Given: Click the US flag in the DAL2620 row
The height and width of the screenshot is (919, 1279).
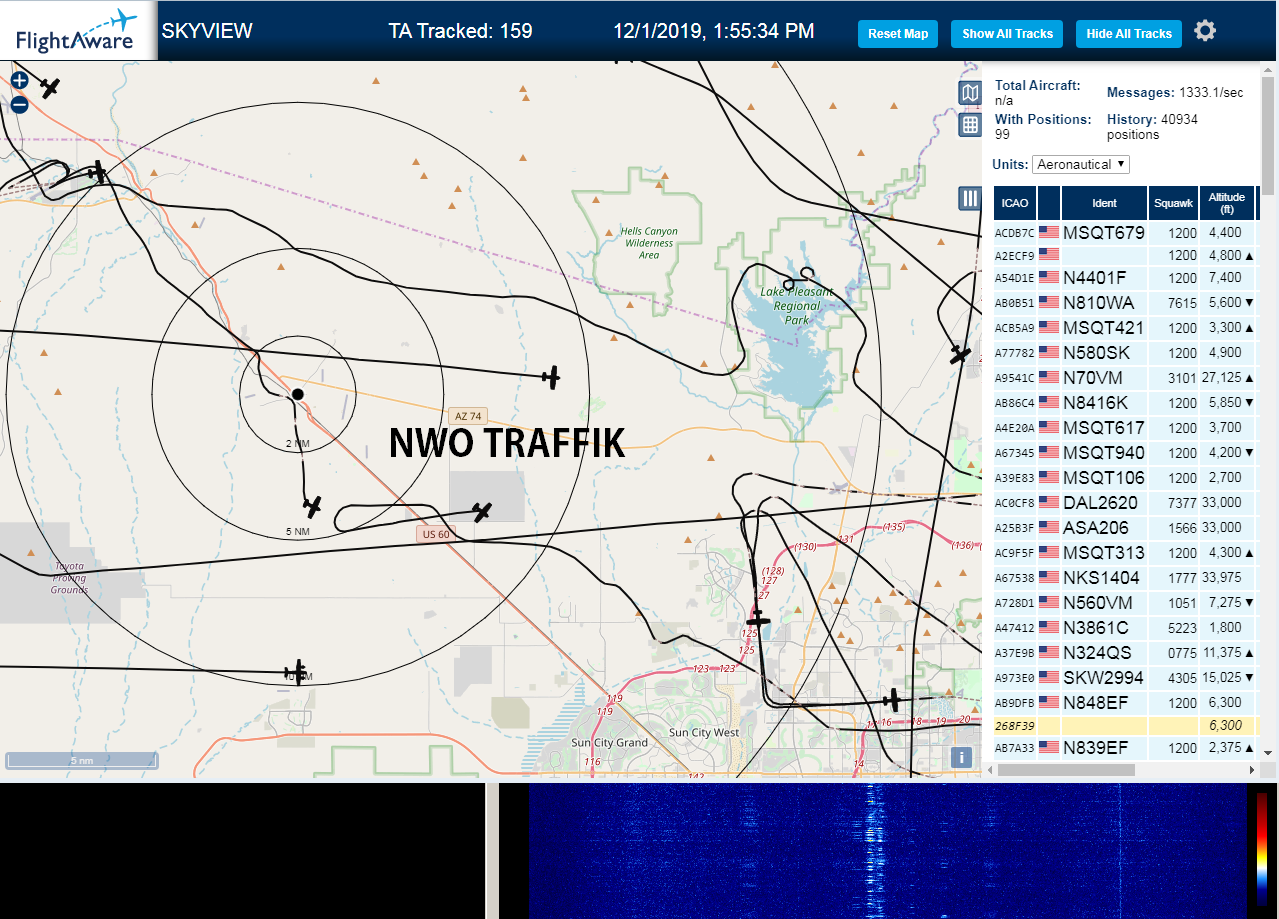Looking at the screenshot, I should tap(1049, 502).
